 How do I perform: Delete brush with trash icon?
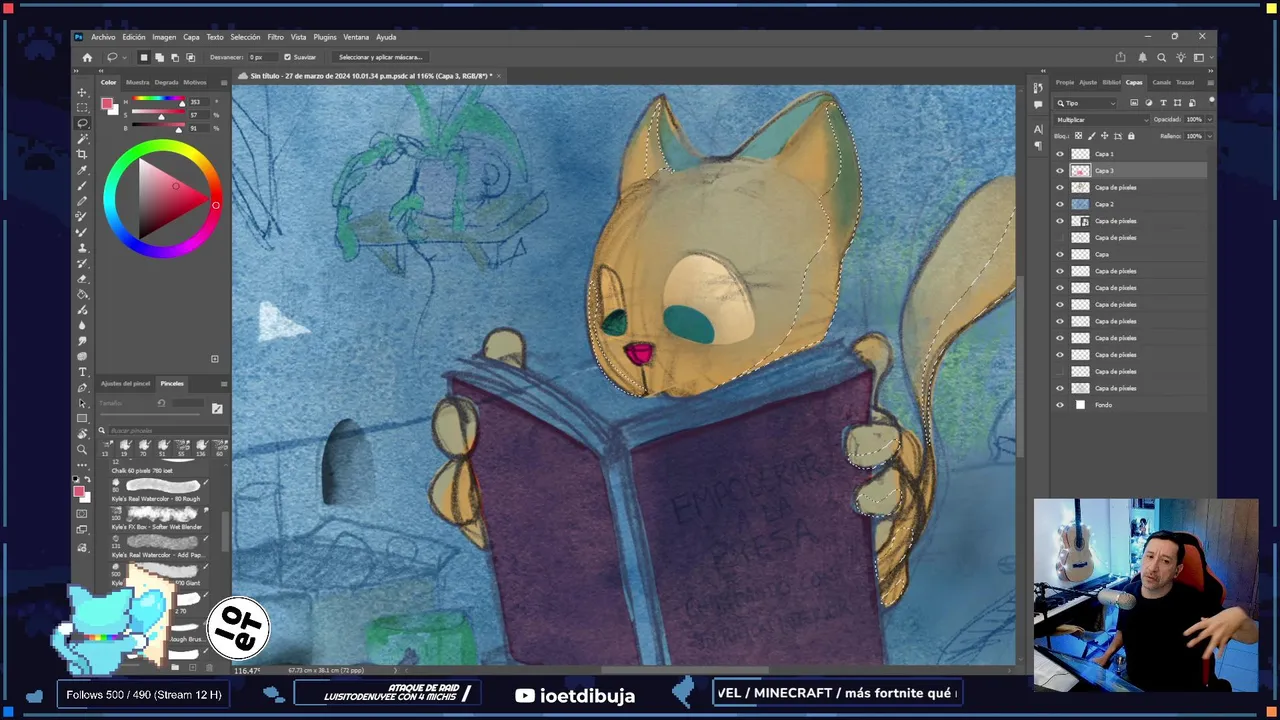(209, 667)
